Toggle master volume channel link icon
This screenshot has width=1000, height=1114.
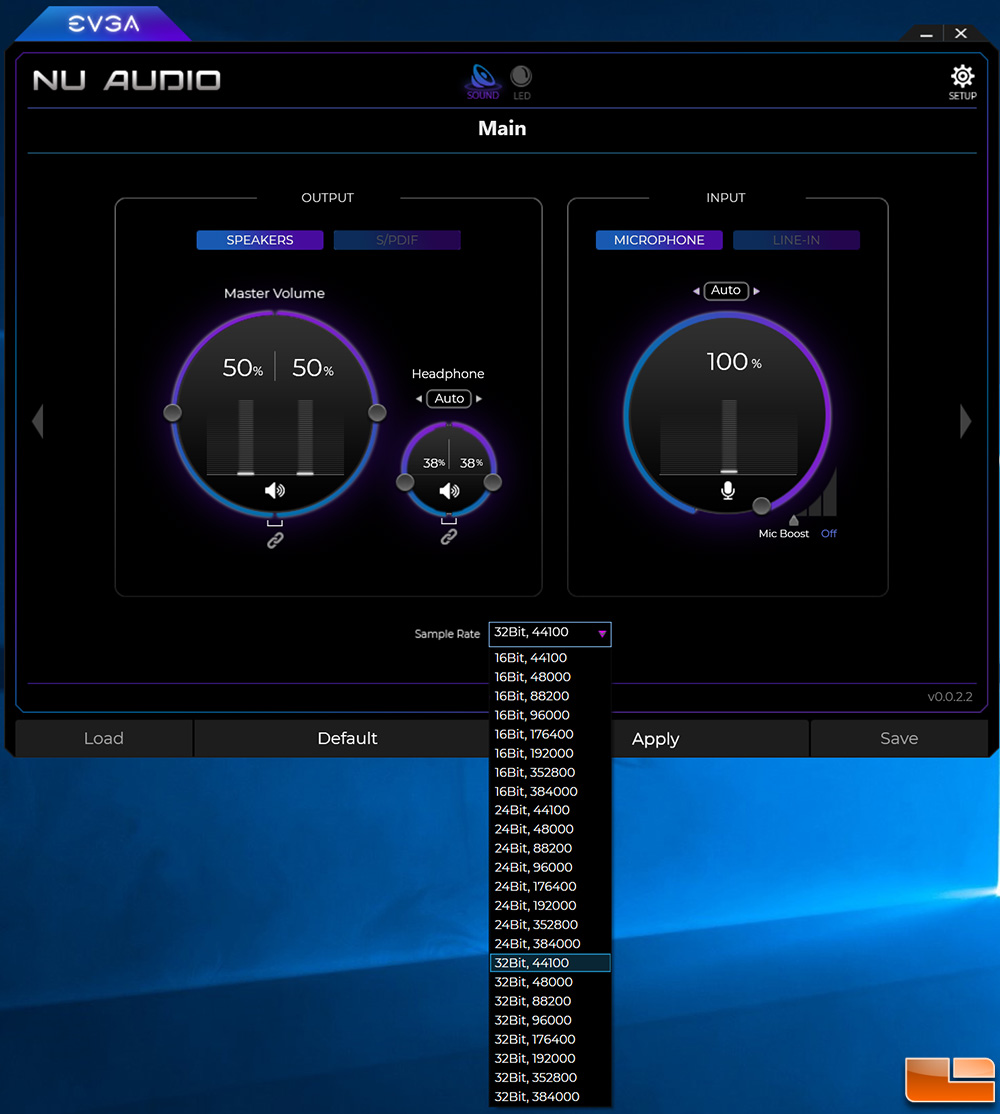point(275,541)
